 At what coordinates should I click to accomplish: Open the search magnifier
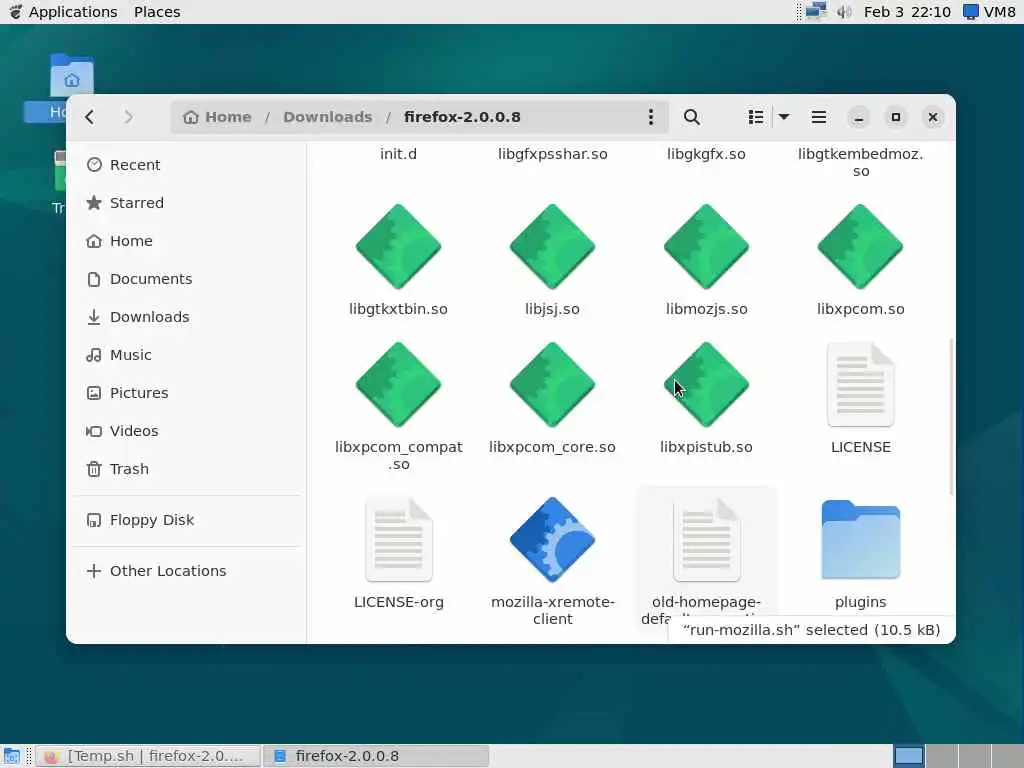pyautogui.click(x=692, y=118)
